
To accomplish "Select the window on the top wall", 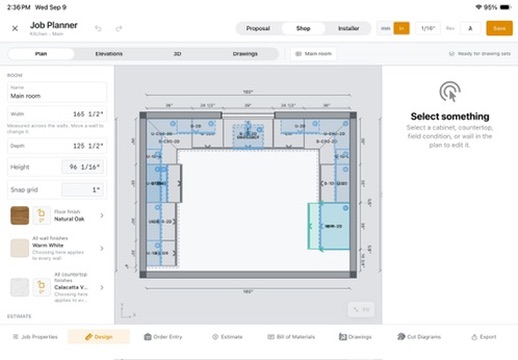I will point(248,115).
